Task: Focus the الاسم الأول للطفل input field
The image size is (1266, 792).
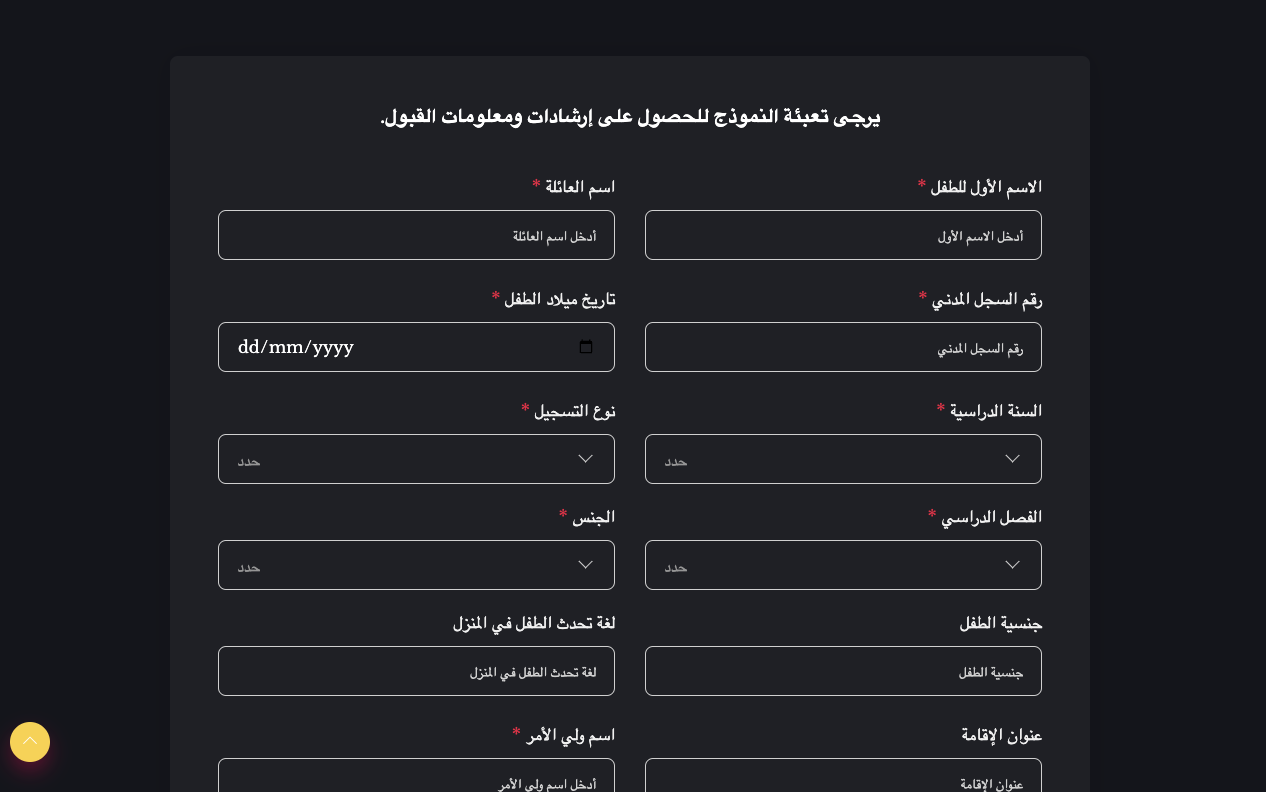Action: (x=843, y=235)
